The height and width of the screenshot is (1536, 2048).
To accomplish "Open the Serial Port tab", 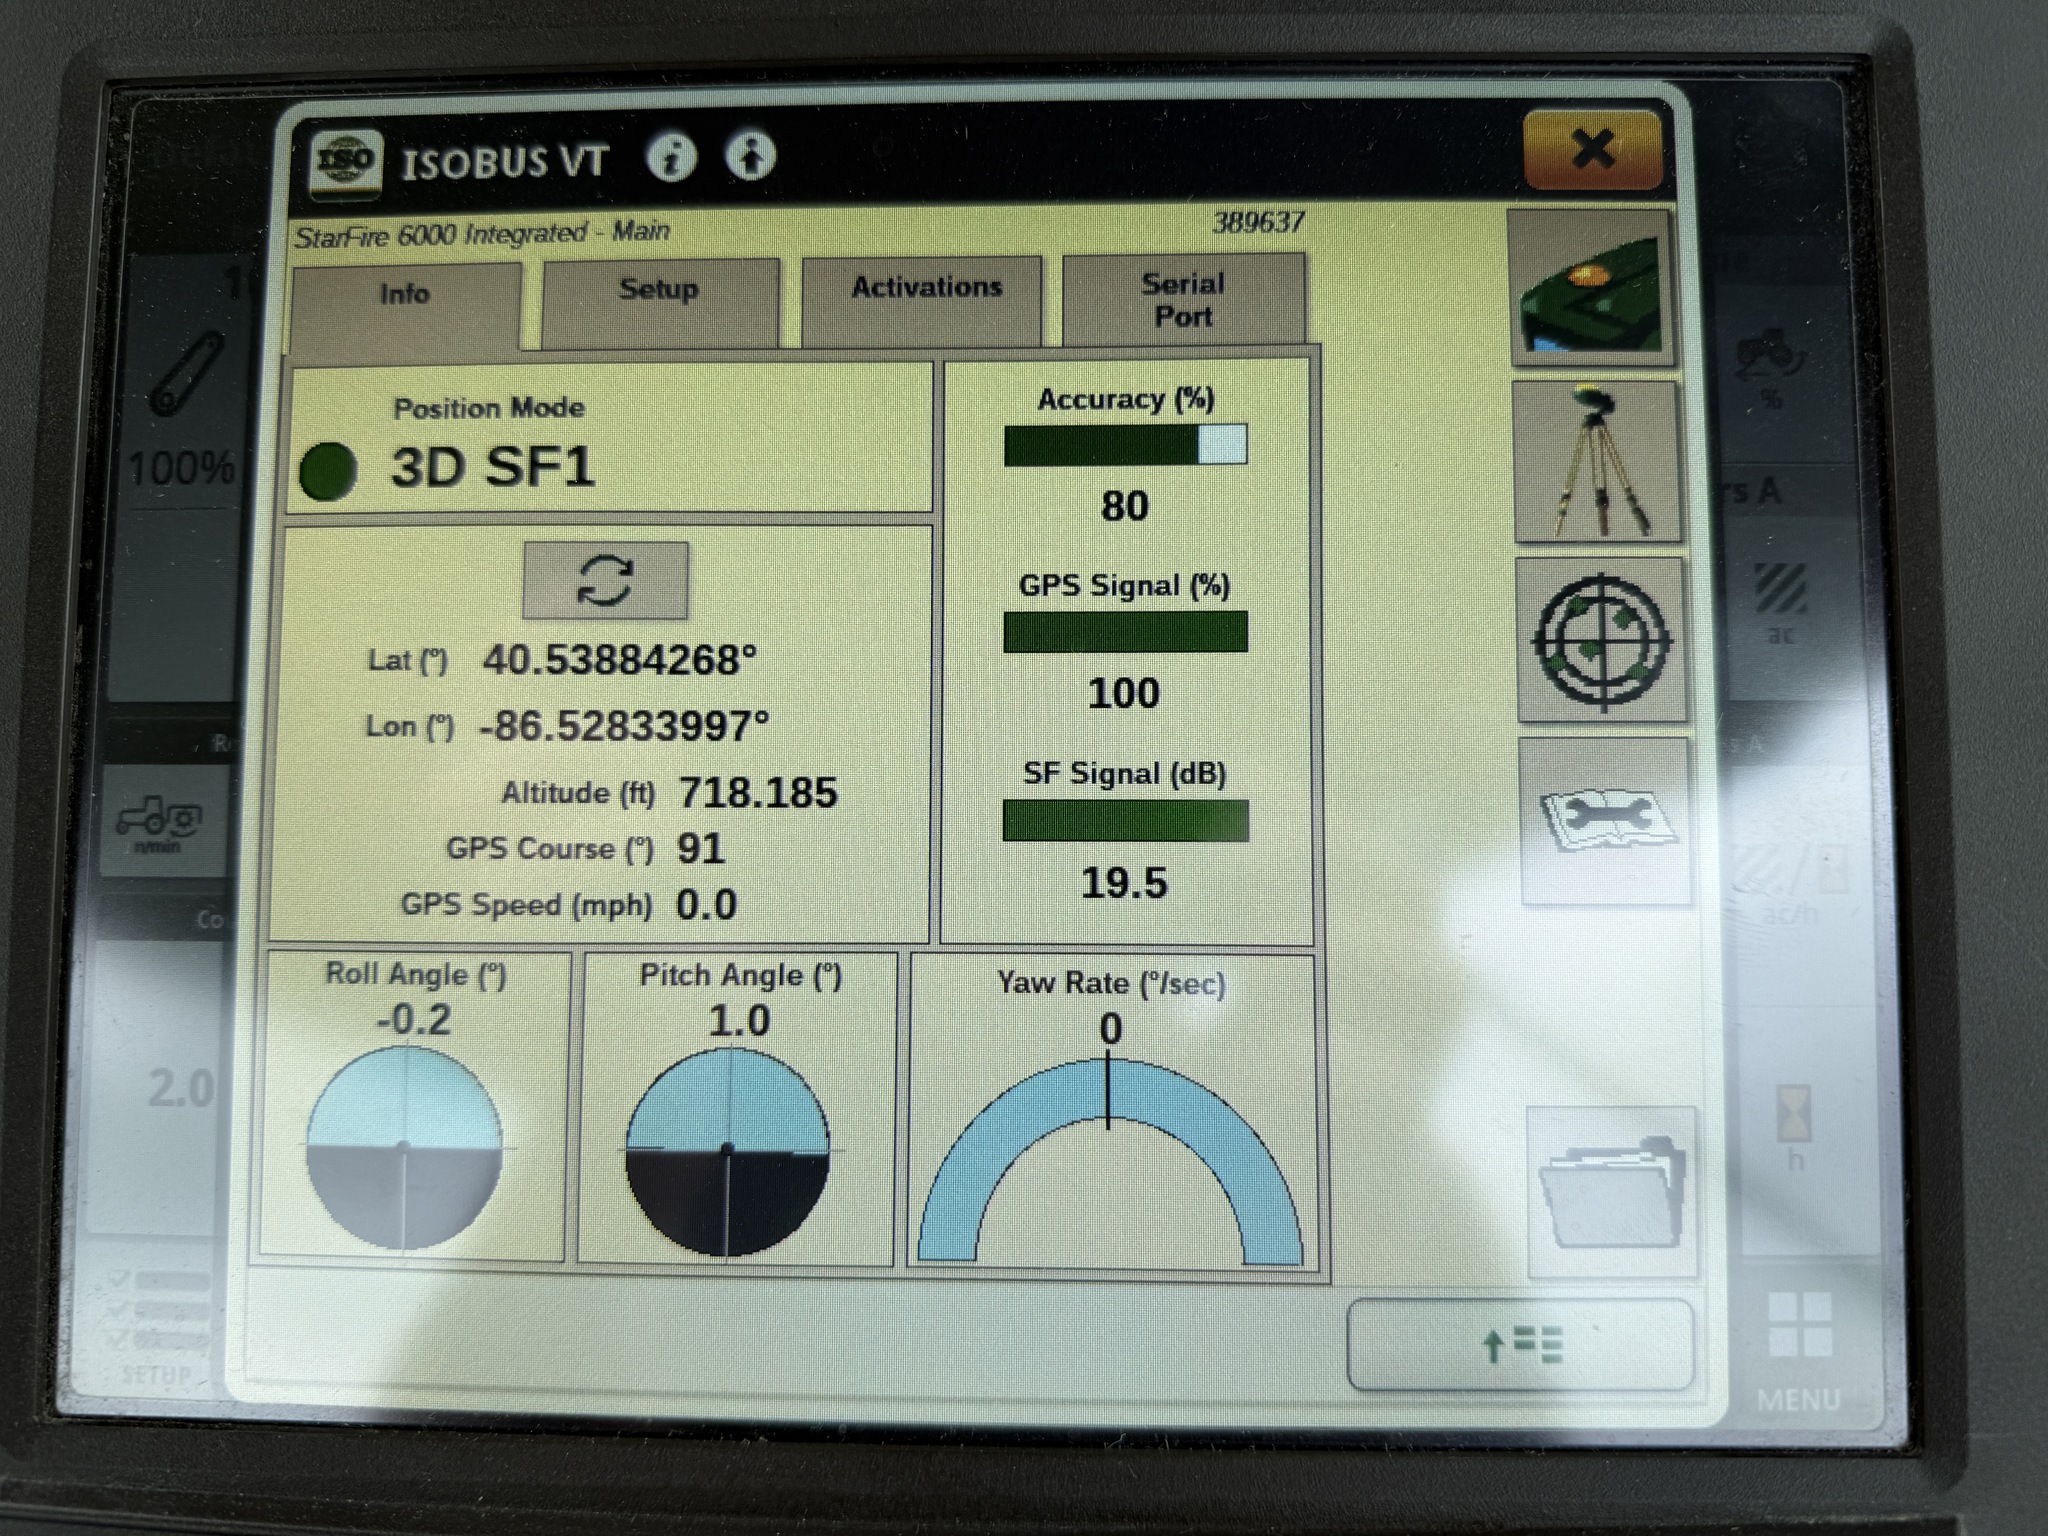I will point(1183,299).
